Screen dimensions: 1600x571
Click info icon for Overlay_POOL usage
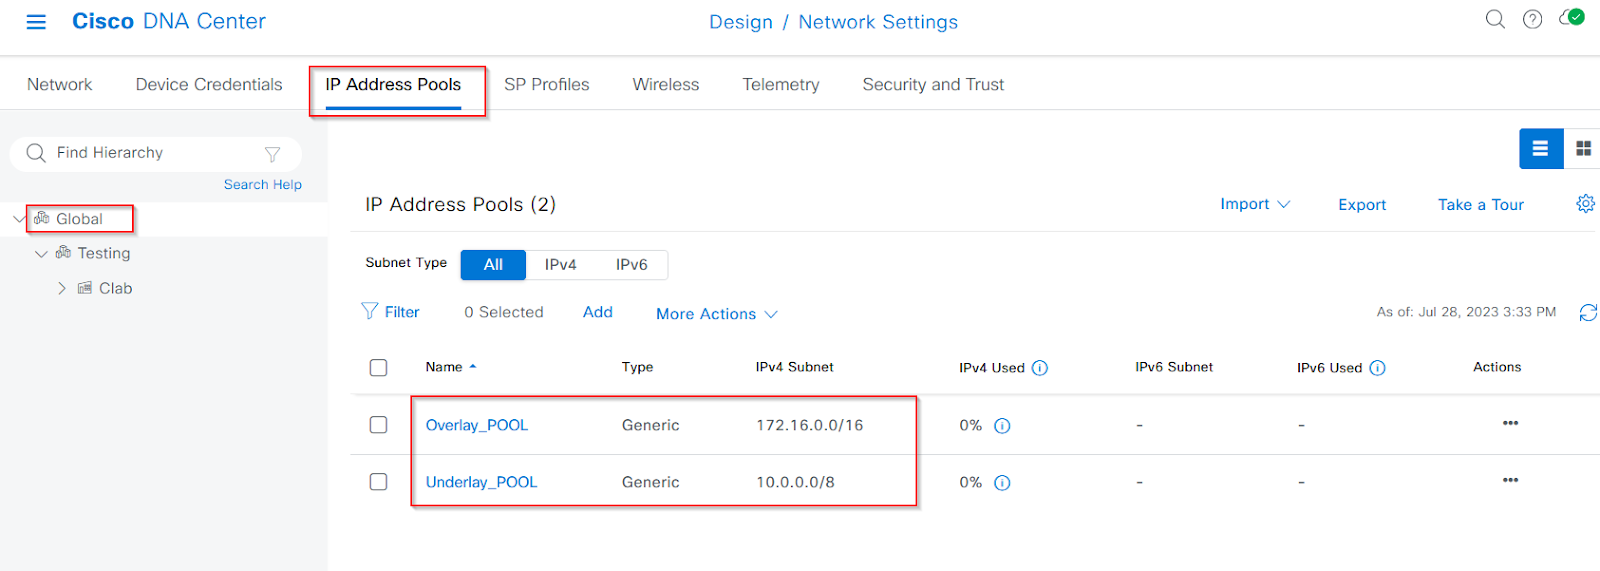(1002, 426)
